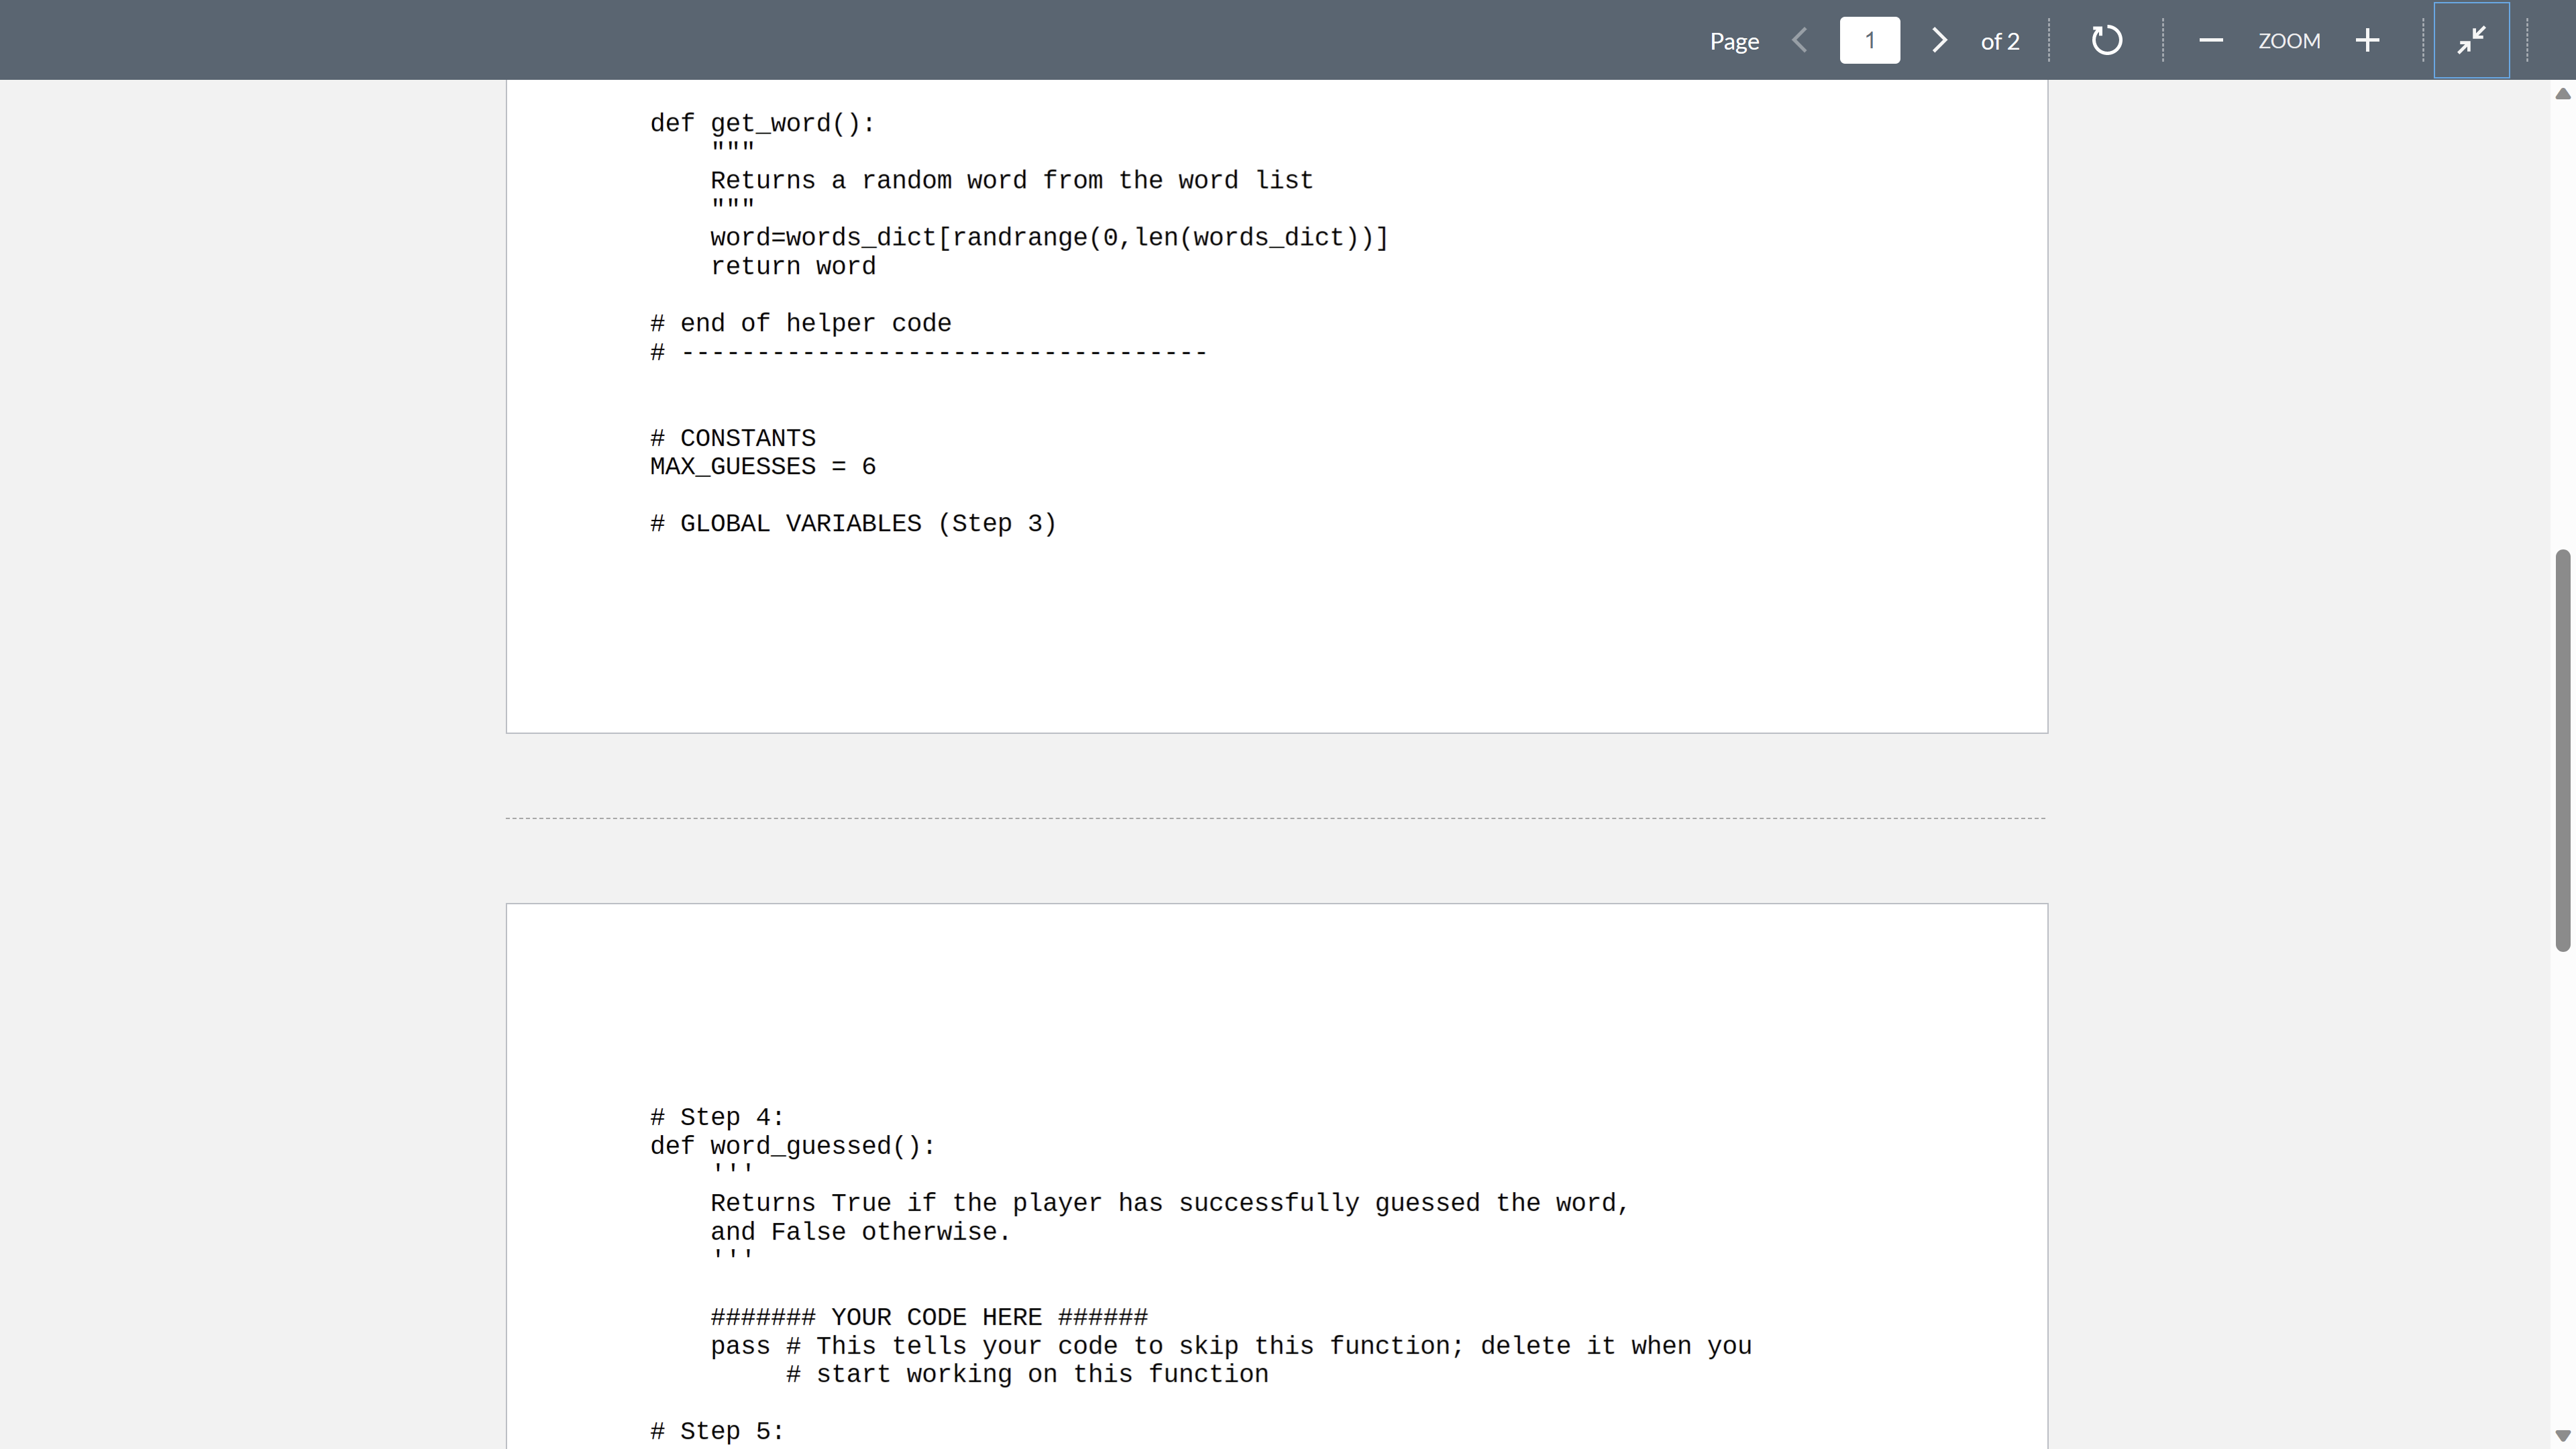Viewport: 2576px width, 1449px height.
Task: Exit full screen with the collapse arrows icon
Action: (x=2471, y=40)
